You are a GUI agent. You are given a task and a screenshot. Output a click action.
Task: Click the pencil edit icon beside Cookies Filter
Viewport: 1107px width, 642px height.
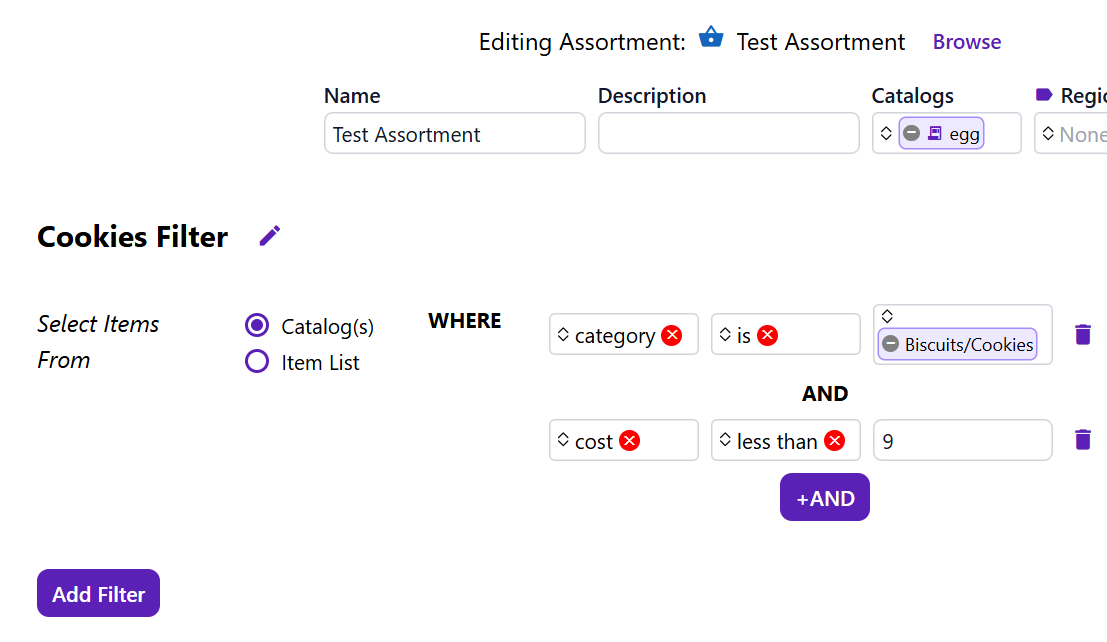[x=270, y=236]
